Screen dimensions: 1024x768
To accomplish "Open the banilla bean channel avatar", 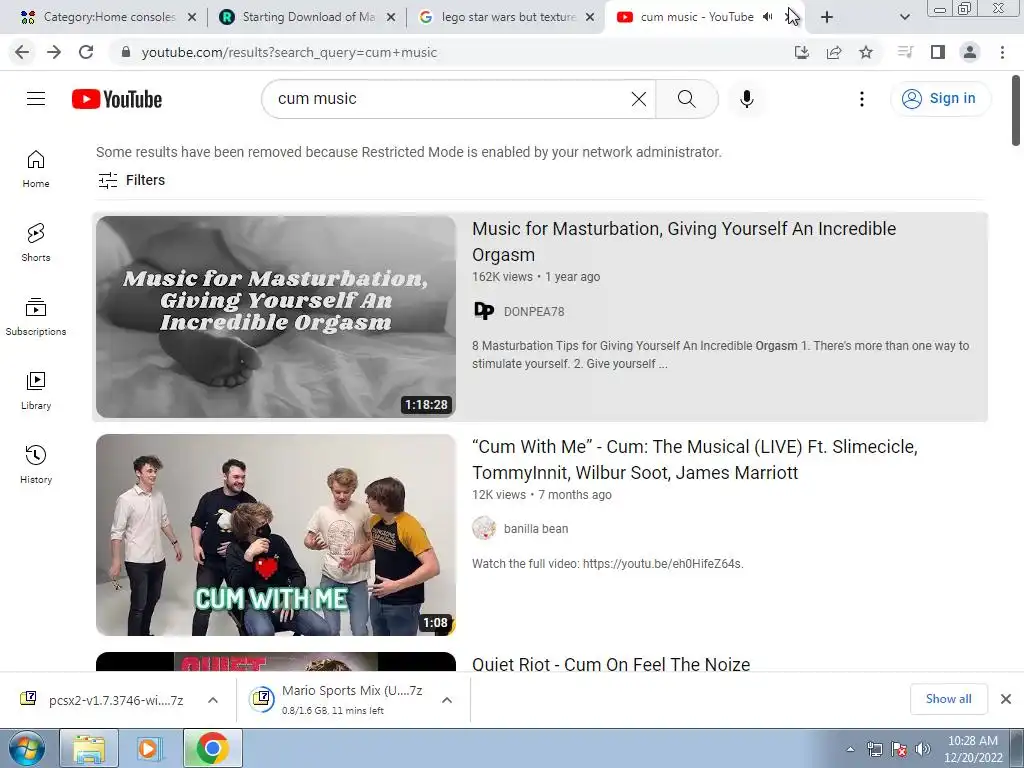I will point(484,528).
